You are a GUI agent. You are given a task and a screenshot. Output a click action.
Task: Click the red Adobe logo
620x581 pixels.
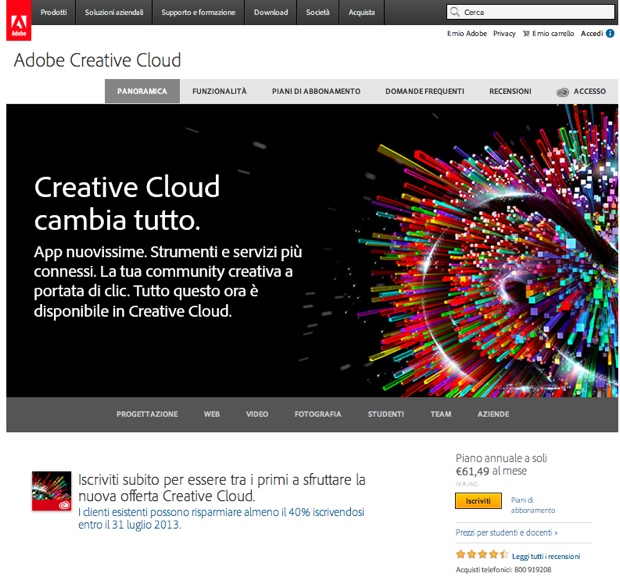pos(19,20)
